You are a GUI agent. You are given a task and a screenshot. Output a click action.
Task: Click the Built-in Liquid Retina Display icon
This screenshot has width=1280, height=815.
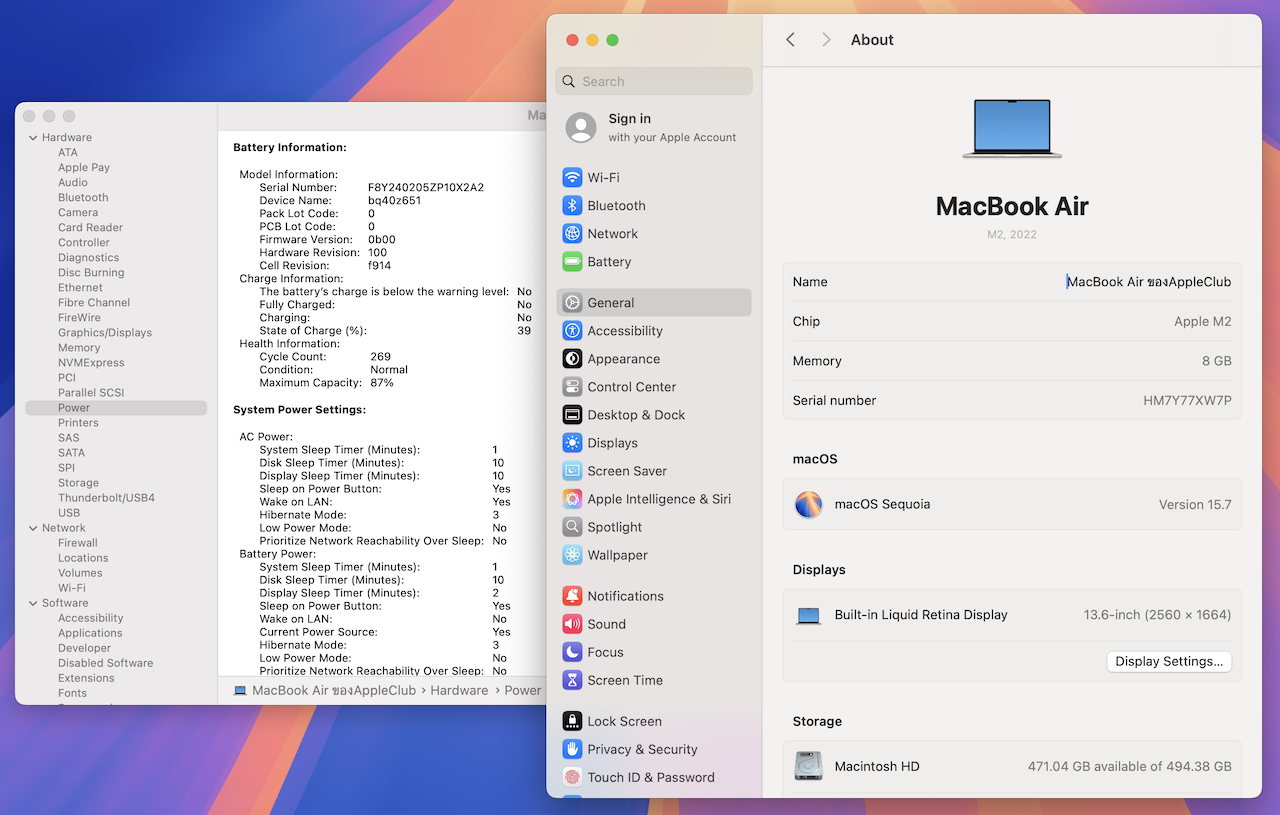point(808,616)
